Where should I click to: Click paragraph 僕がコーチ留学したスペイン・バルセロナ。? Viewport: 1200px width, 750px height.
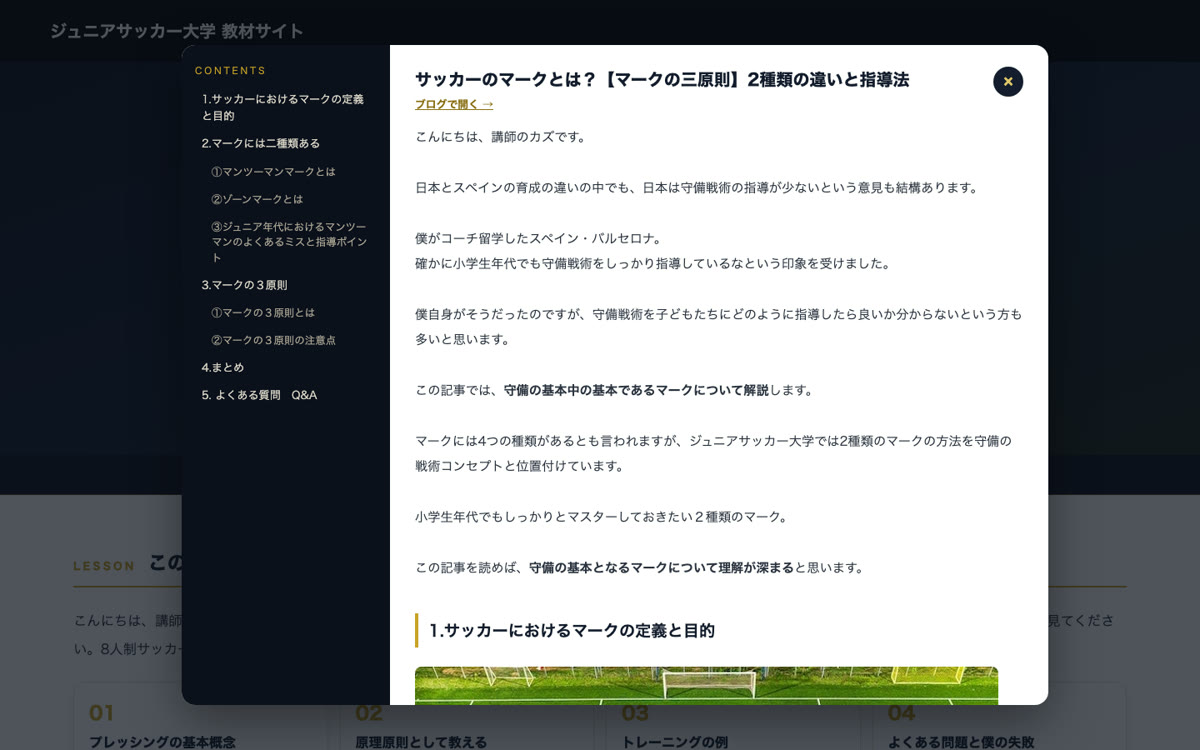(541, 238)
